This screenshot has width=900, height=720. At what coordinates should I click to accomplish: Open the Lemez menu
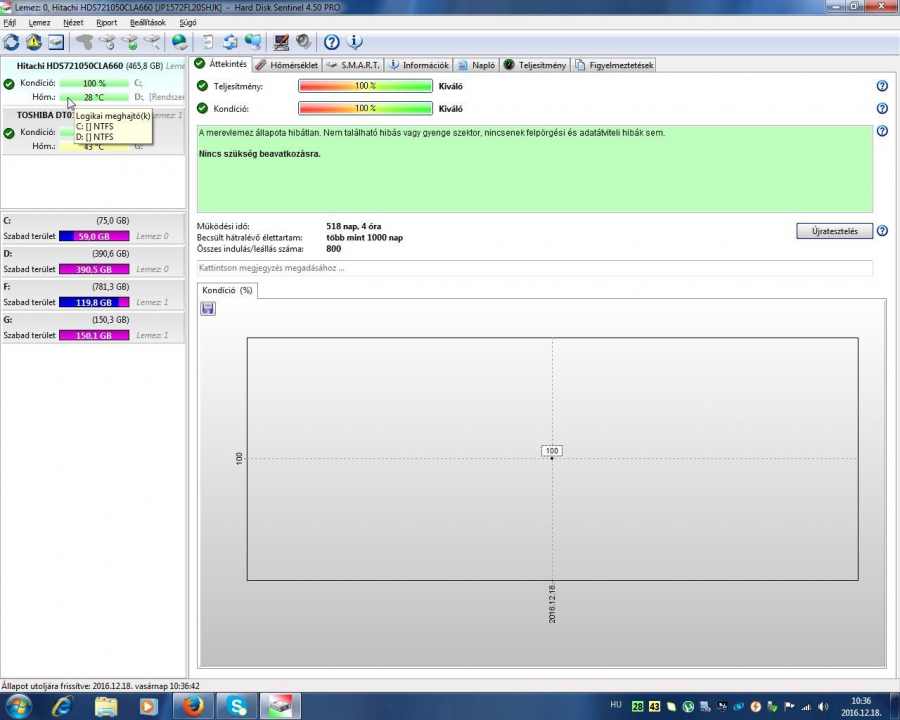(x=40, y=23)
